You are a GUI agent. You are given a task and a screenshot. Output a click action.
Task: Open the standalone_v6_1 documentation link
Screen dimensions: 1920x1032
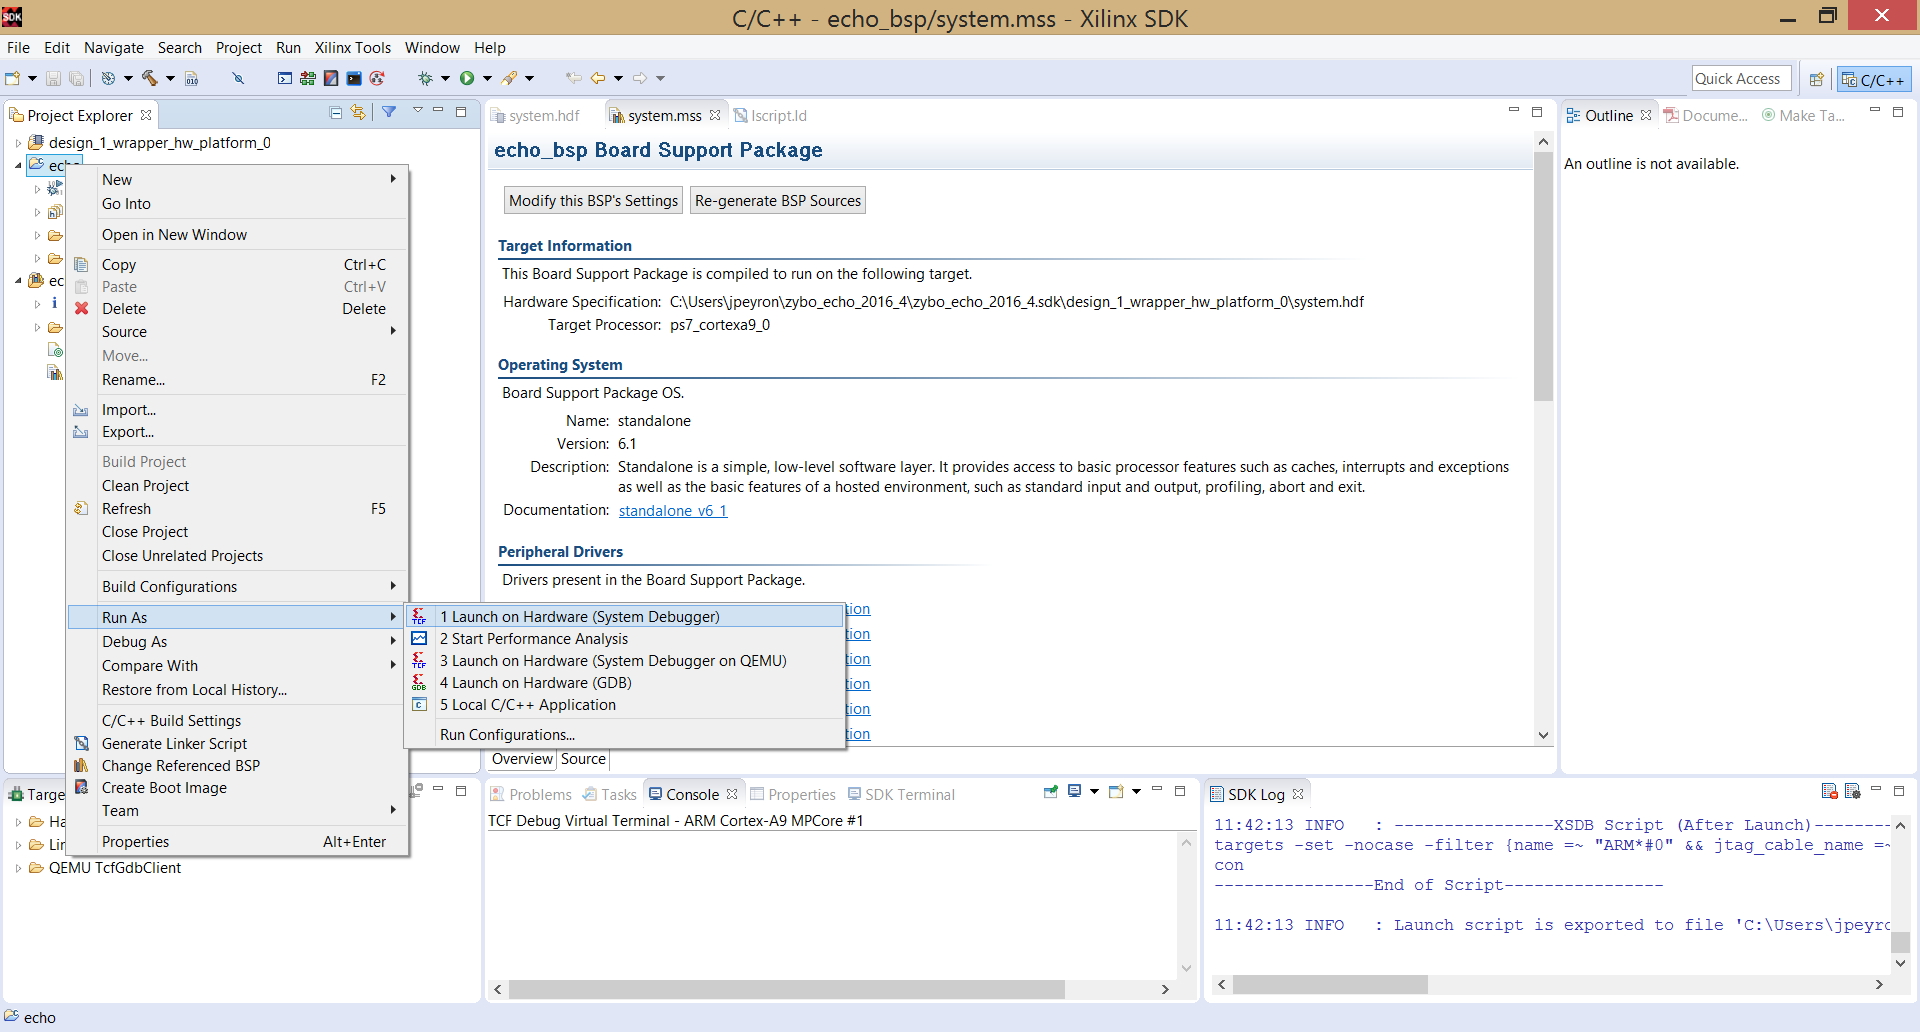tap(673, 511)
